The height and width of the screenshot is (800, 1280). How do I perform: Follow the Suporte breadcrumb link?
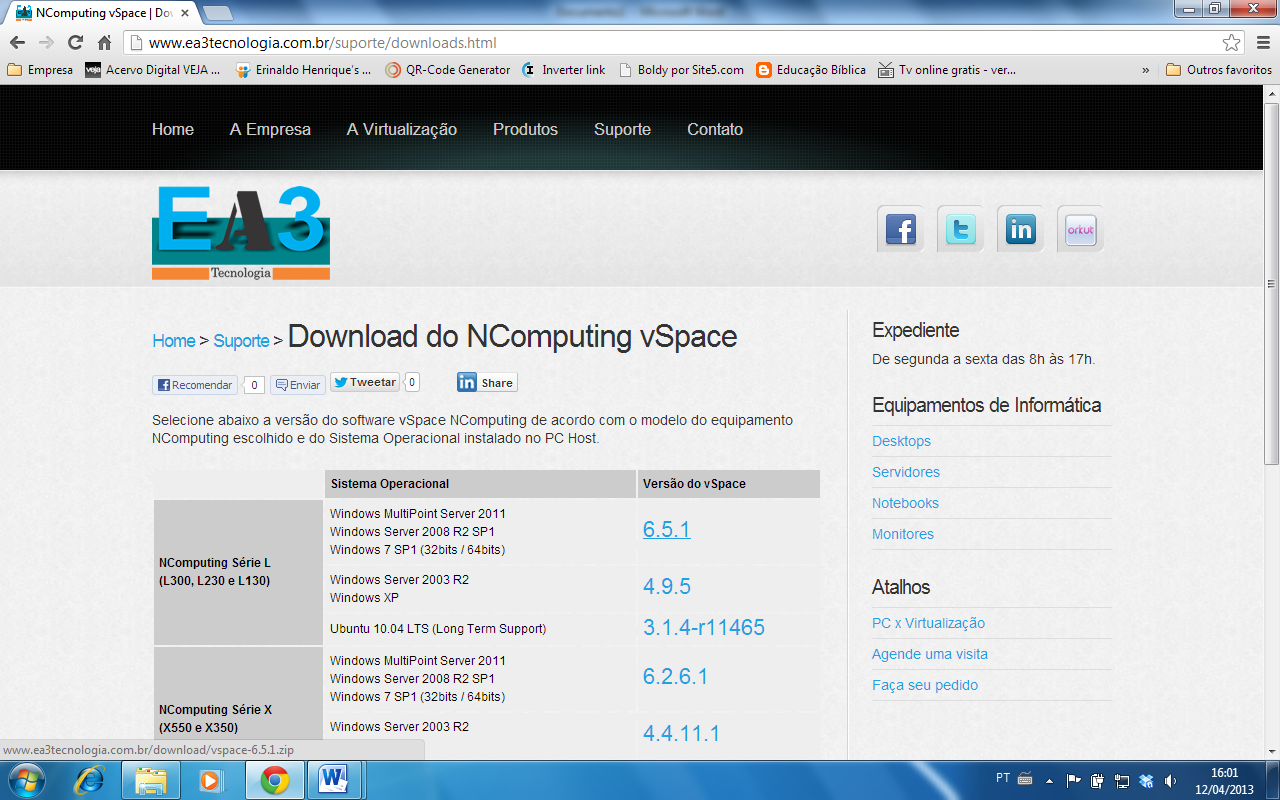(x=241, y=341)
